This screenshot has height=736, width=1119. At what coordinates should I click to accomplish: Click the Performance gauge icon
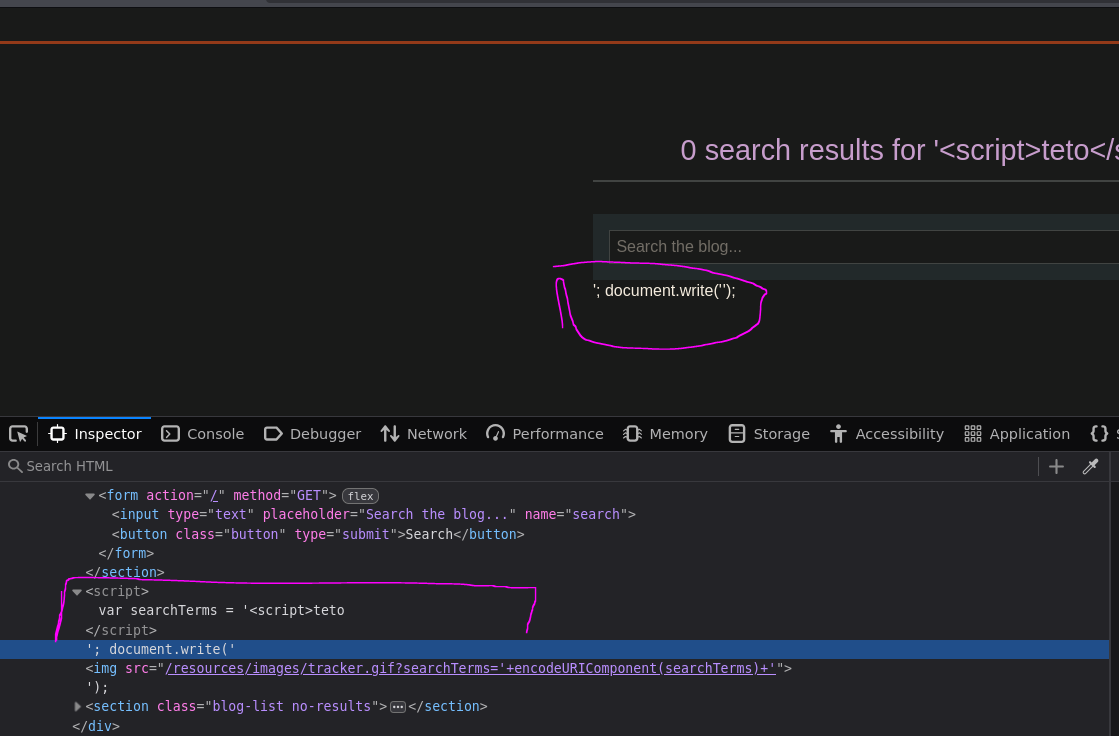click(495, 433)
